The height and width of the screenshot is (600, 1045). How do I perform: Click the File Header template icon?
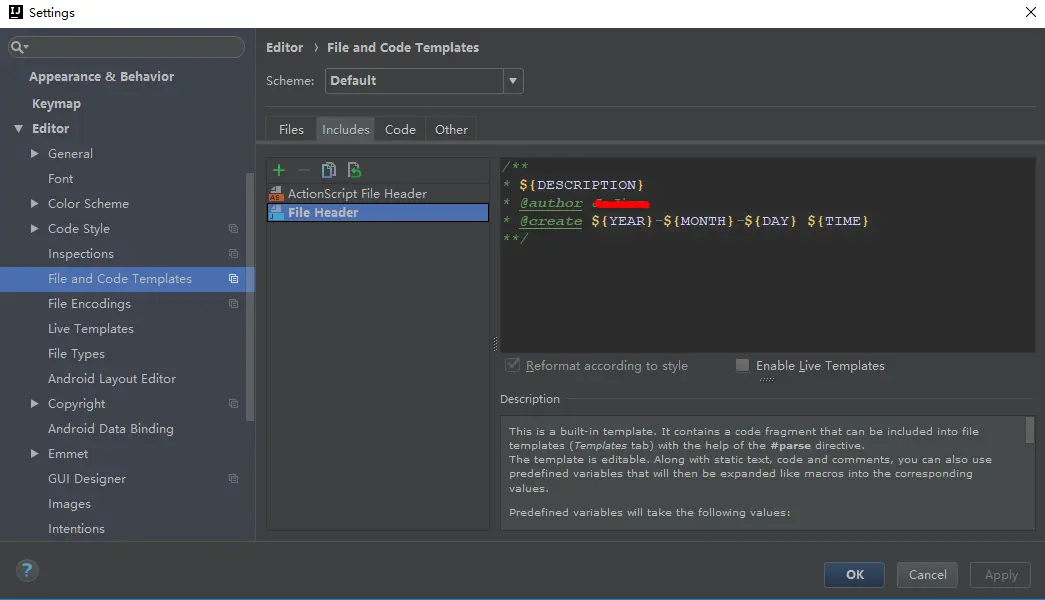[276, 212]
